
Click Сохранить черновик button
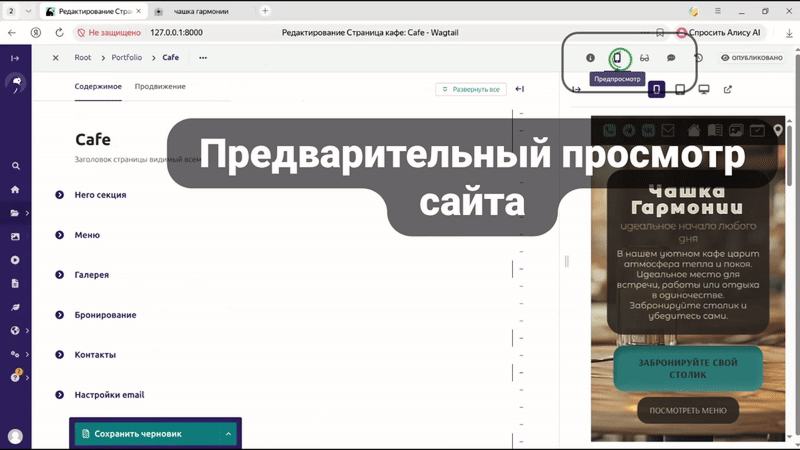[148, 434]
